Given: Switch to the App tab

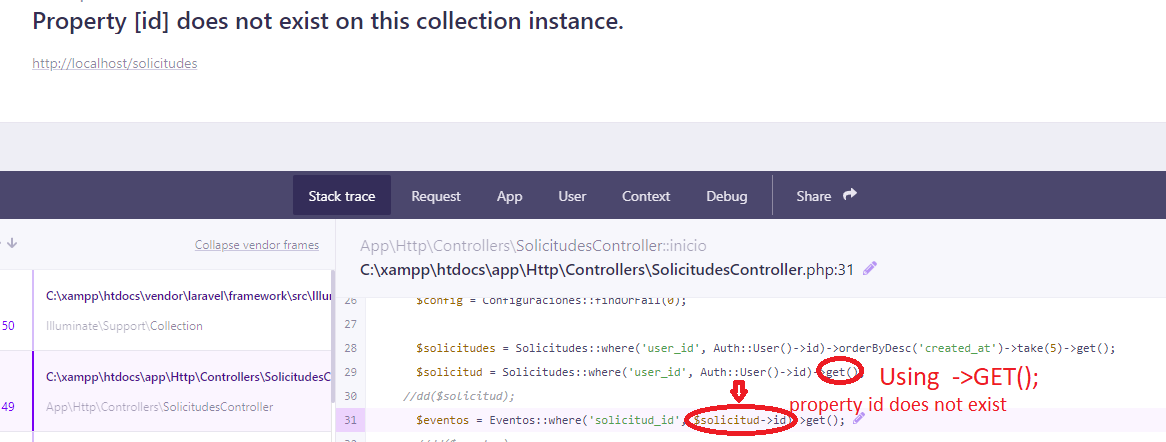Looking at the screenshot, I should pyautogui.click(x=509, y=196).
